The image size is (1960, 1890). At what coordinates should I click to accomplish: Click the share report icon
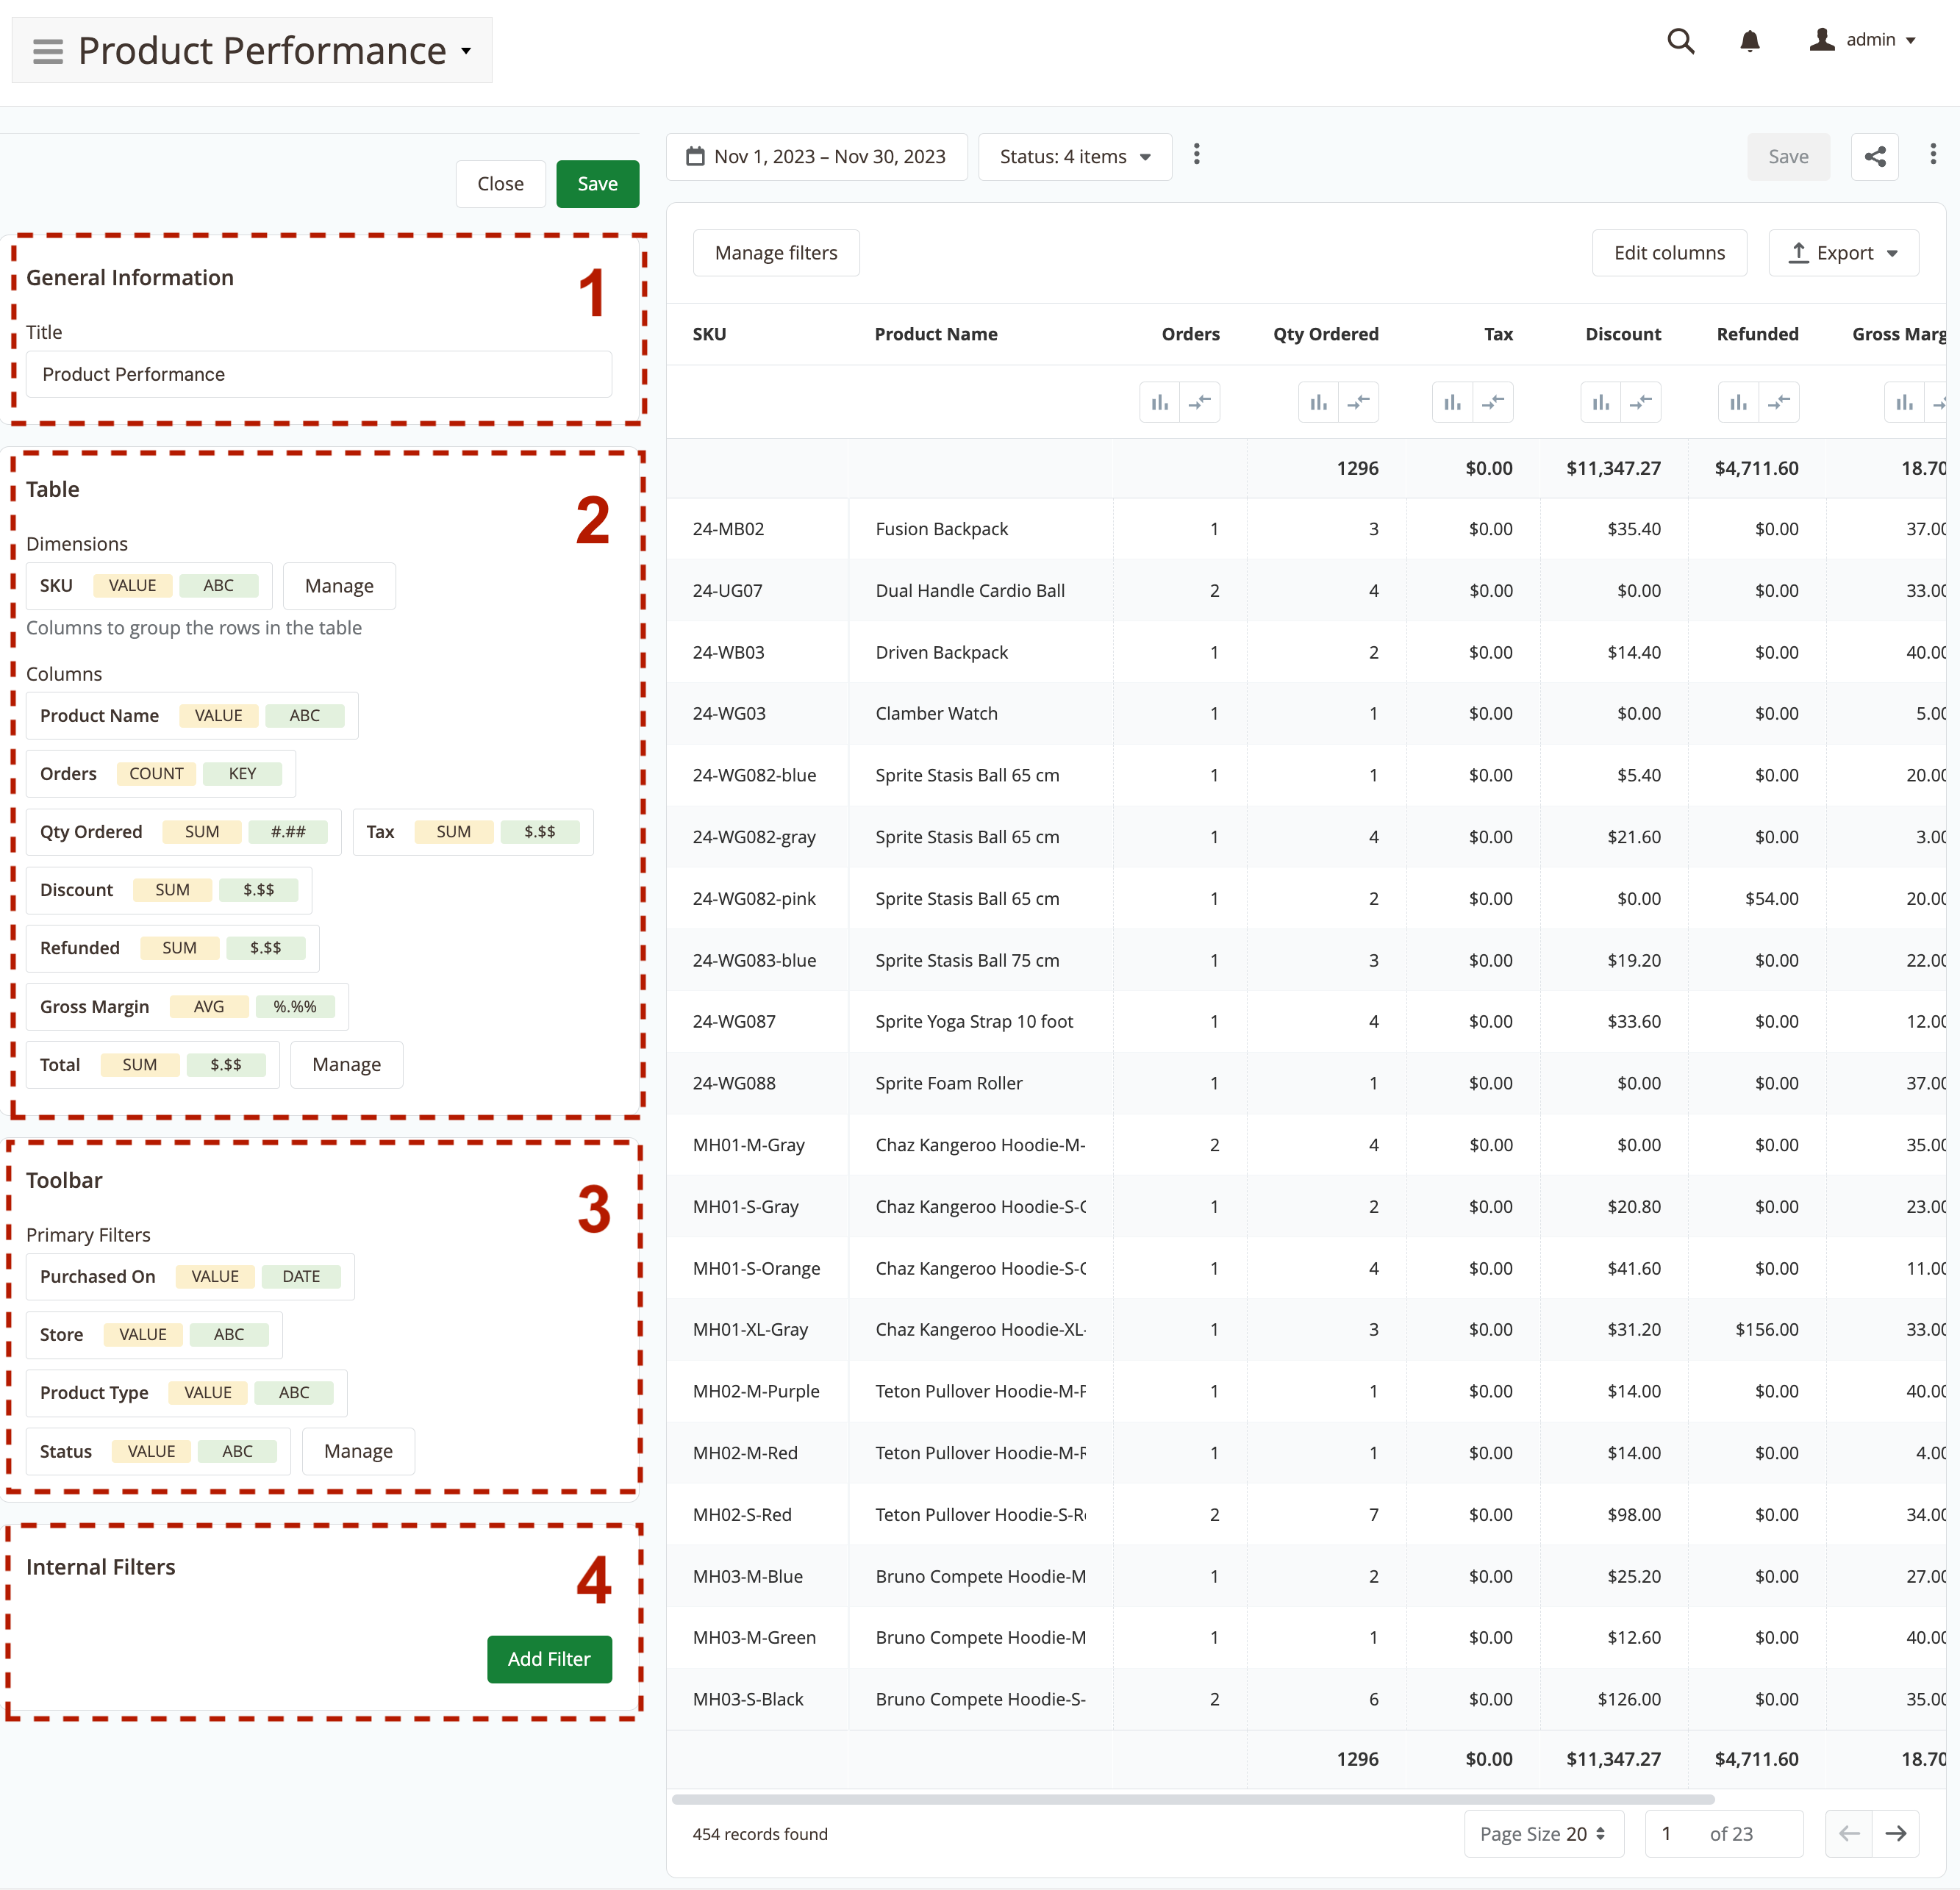coord(1875,157)
